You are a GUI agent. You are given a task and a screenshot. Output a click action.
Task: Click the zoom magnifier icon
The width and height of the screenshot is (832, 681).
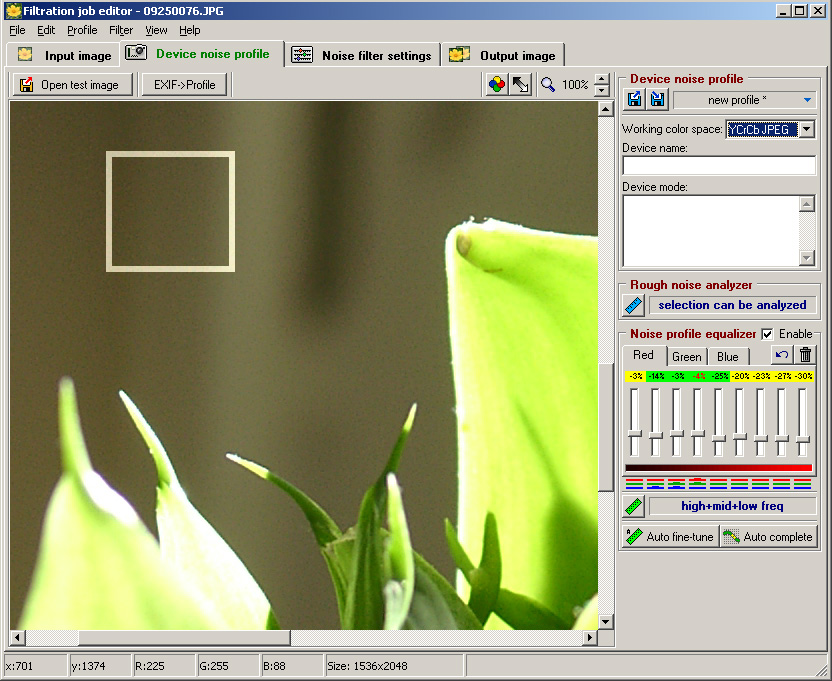548,85
